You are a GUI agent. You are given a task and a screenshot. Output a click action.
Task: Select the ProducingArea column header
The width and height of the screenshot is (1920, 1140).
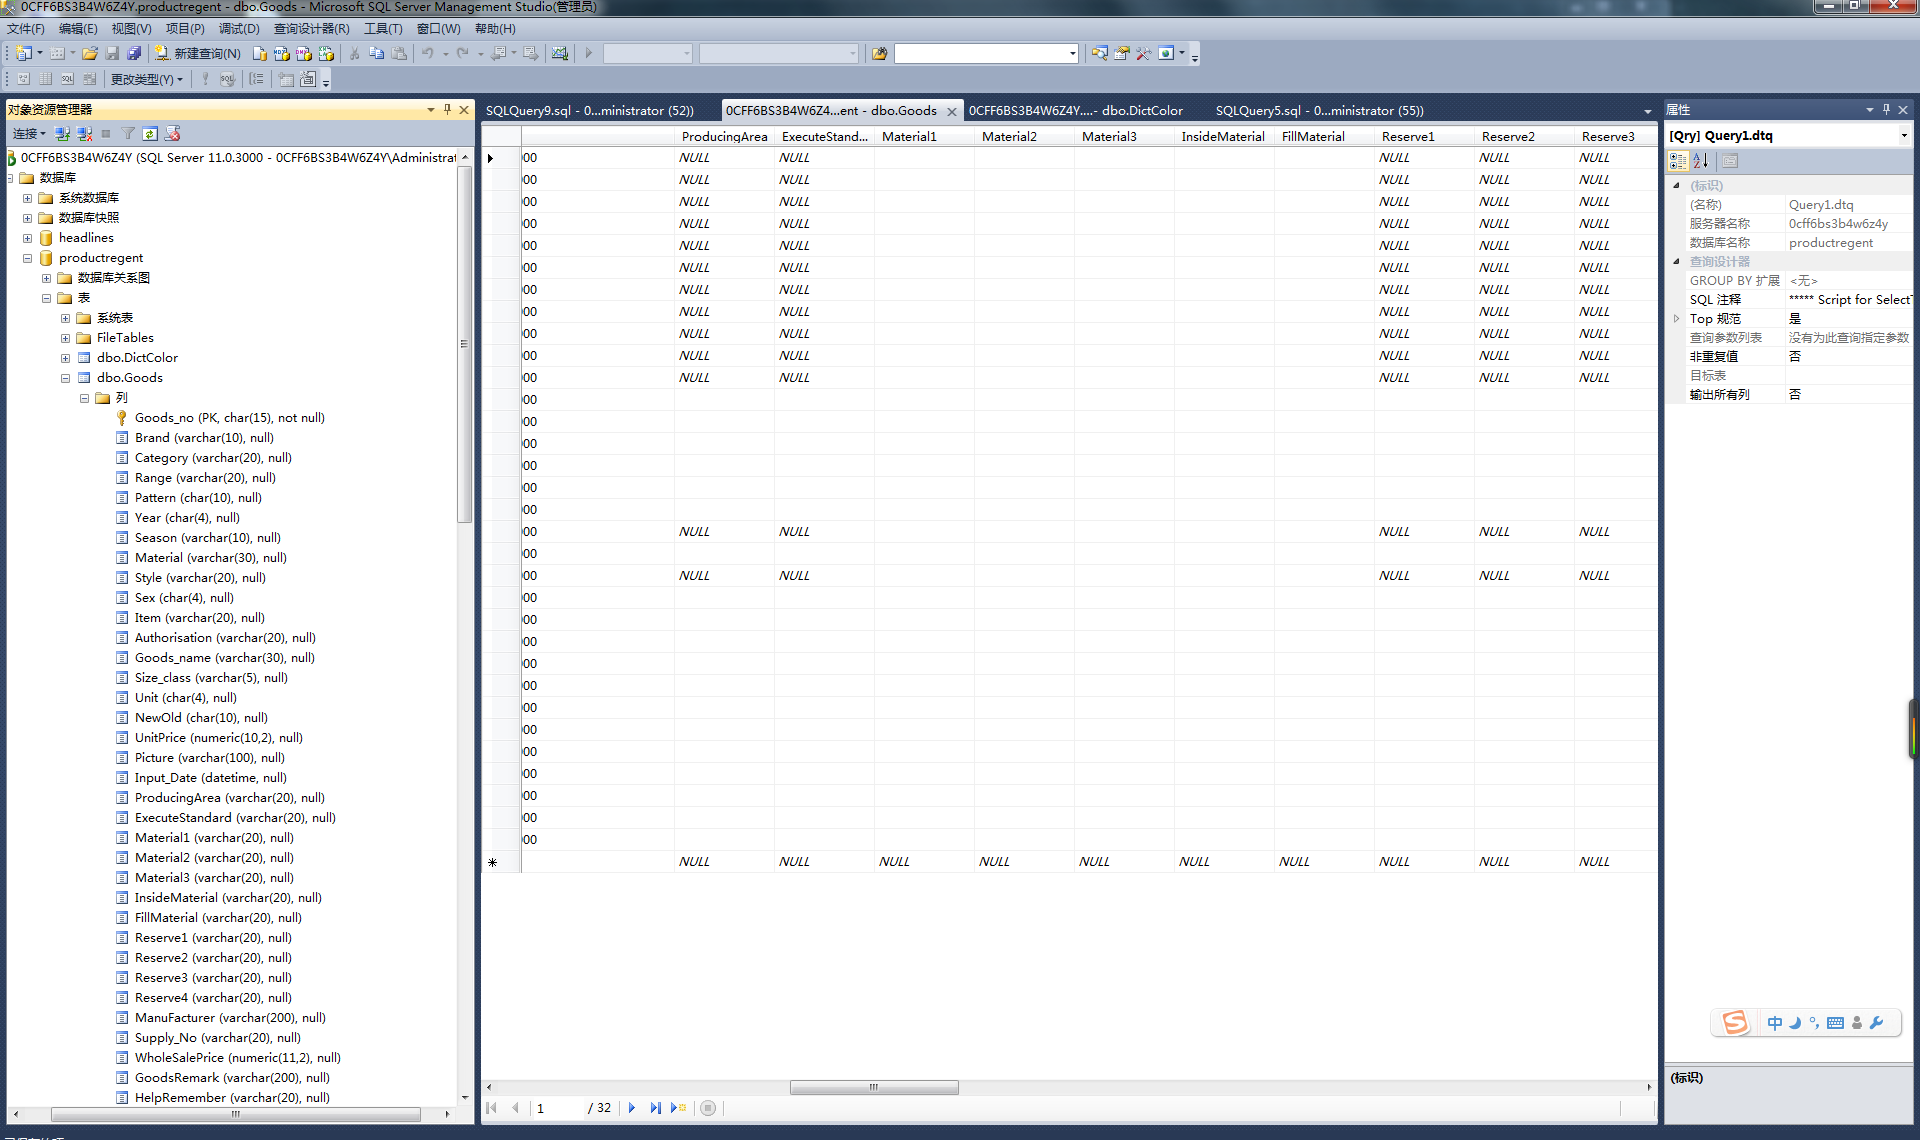724,136
